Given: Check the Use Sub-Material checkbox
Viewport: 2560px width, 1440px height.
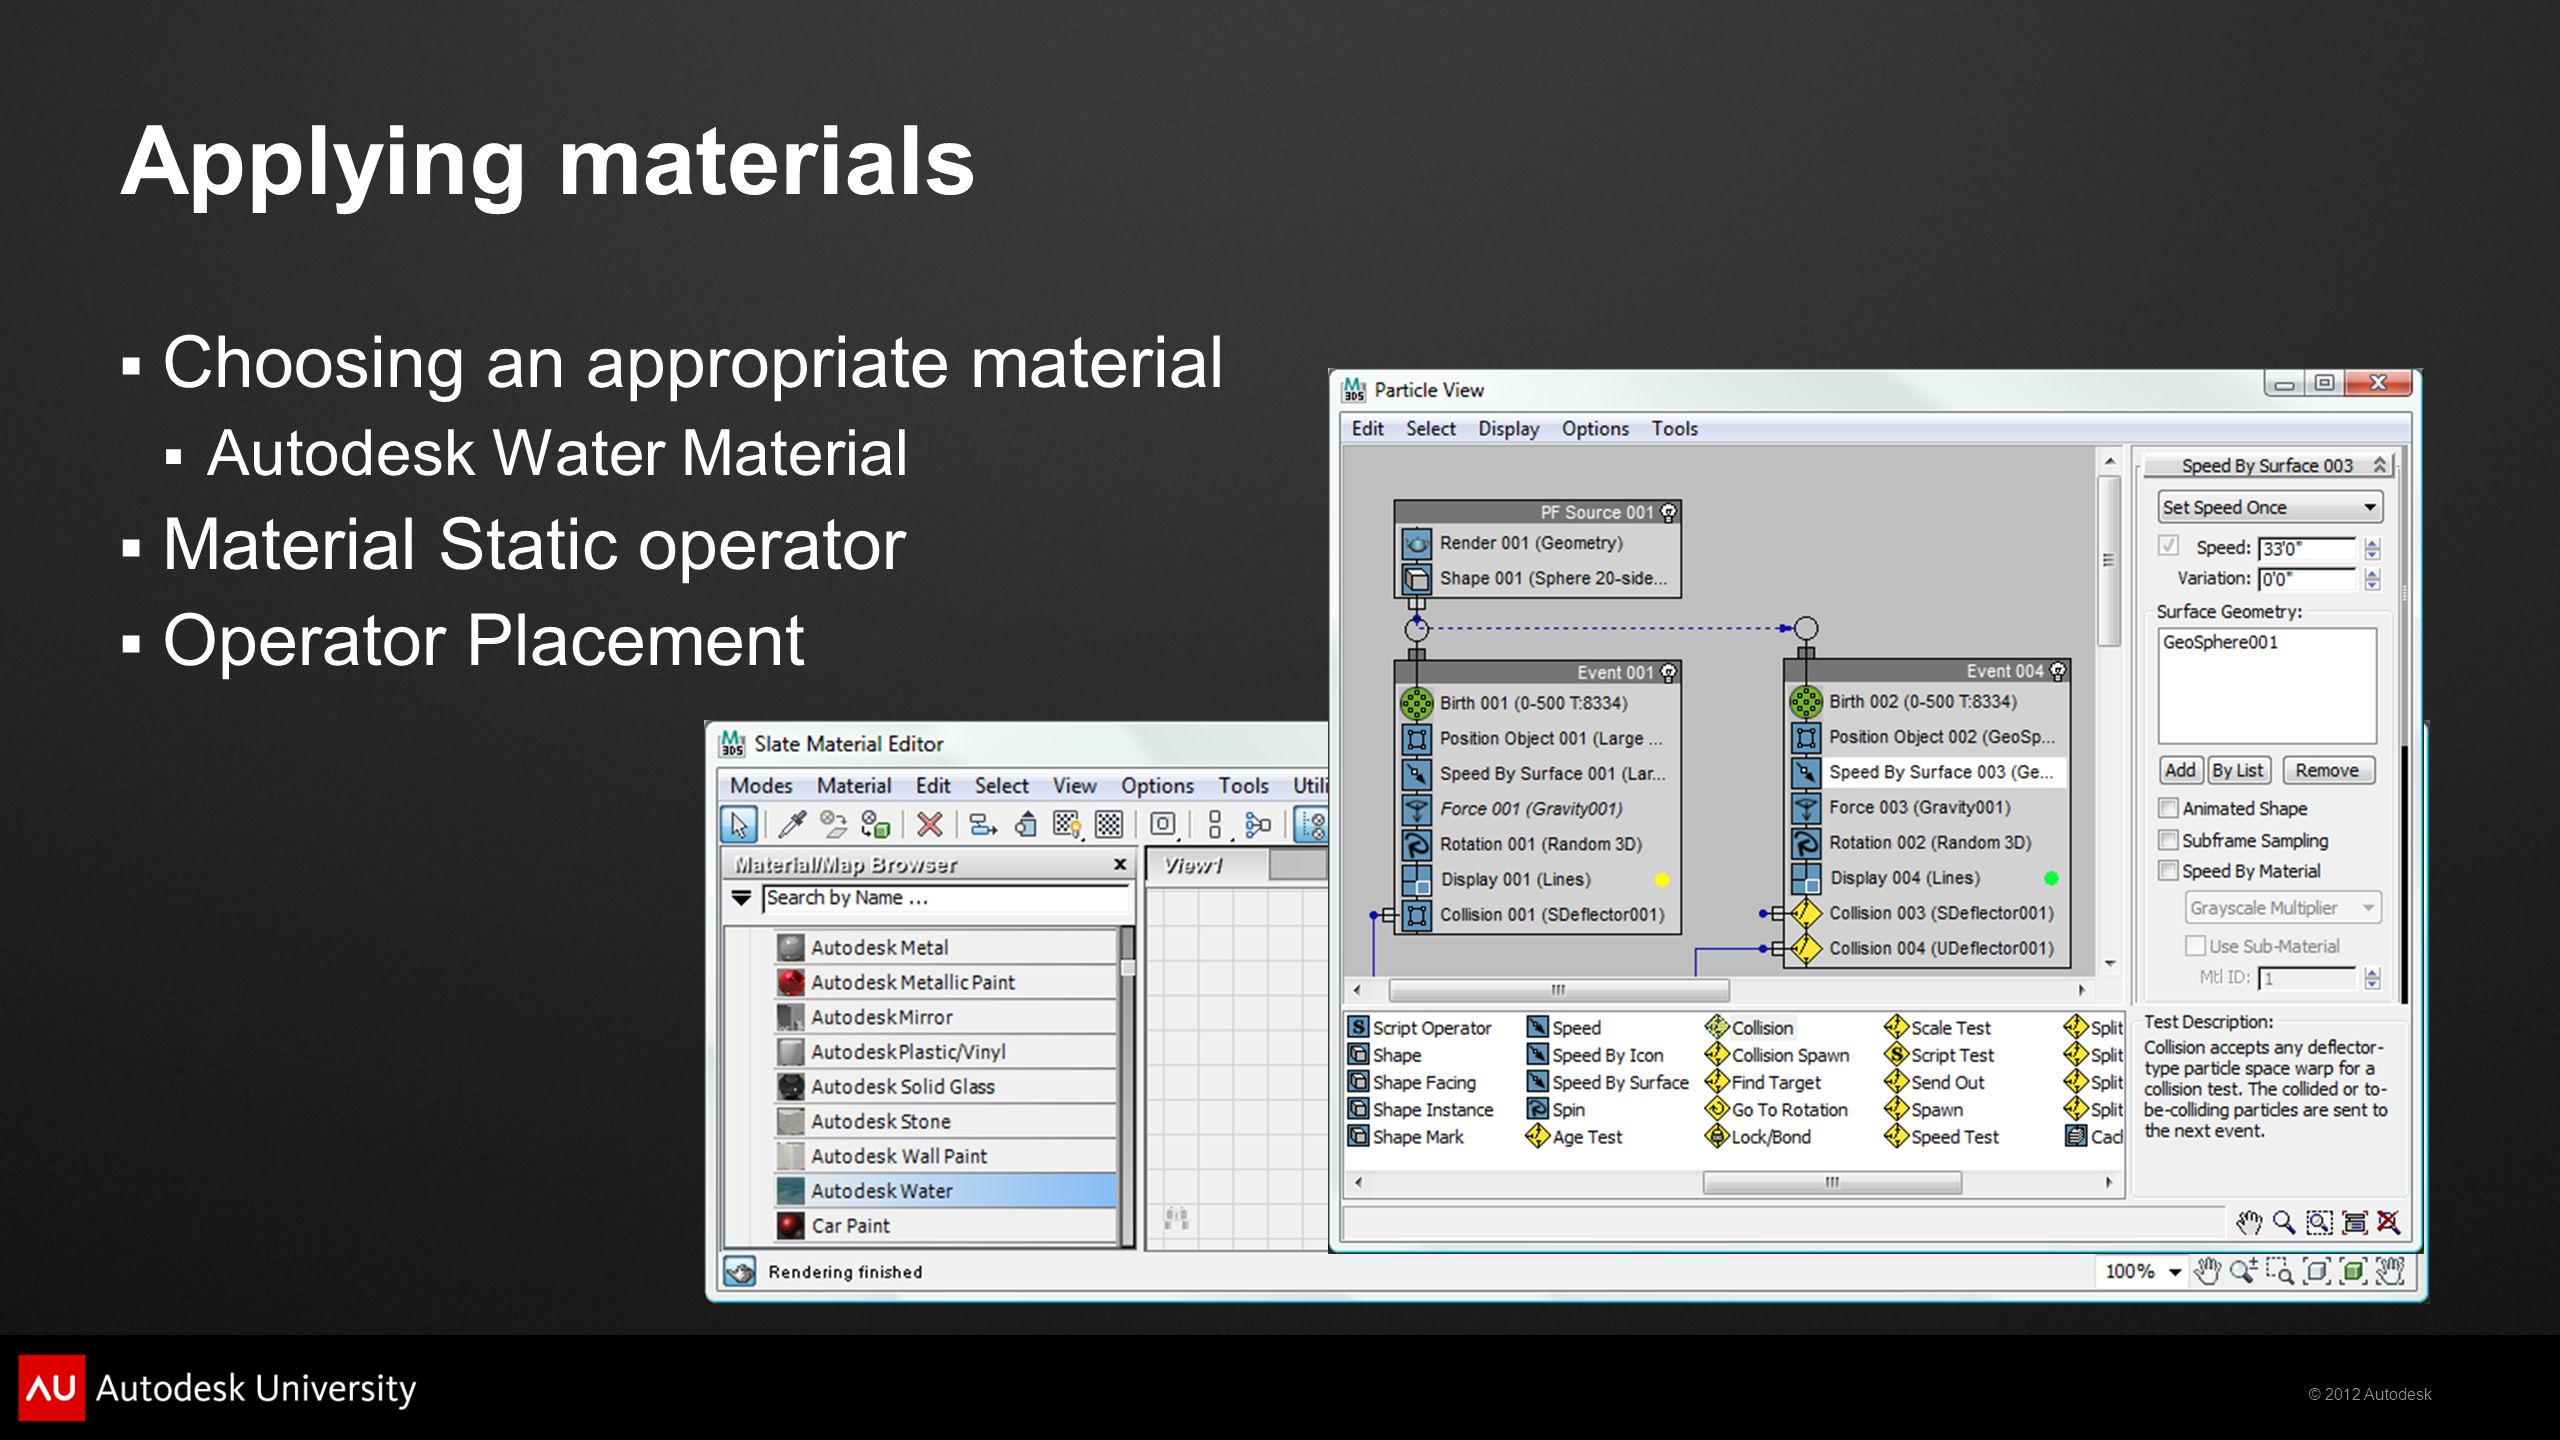Looking at the screenshot, I should pyautogui.click(x=2196, y=946).
